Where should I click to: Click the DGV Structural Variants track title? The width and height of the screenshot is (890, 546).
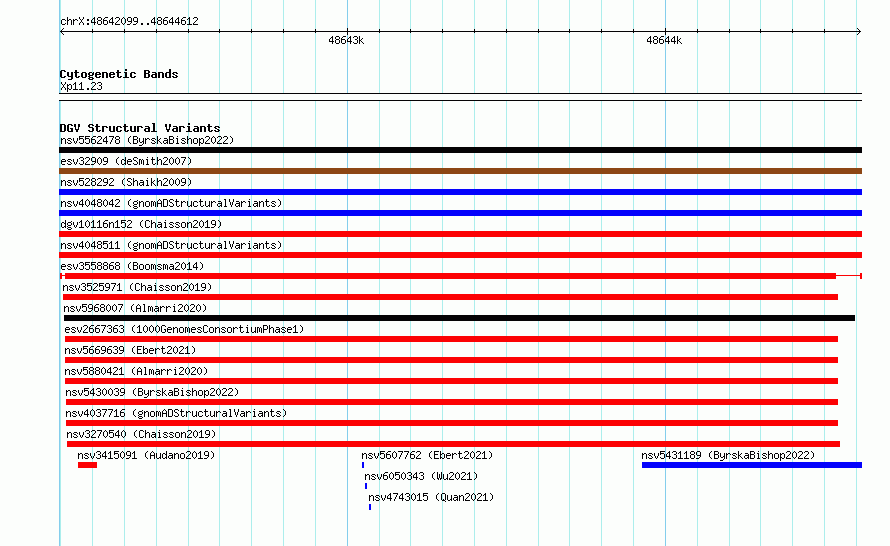140,128
